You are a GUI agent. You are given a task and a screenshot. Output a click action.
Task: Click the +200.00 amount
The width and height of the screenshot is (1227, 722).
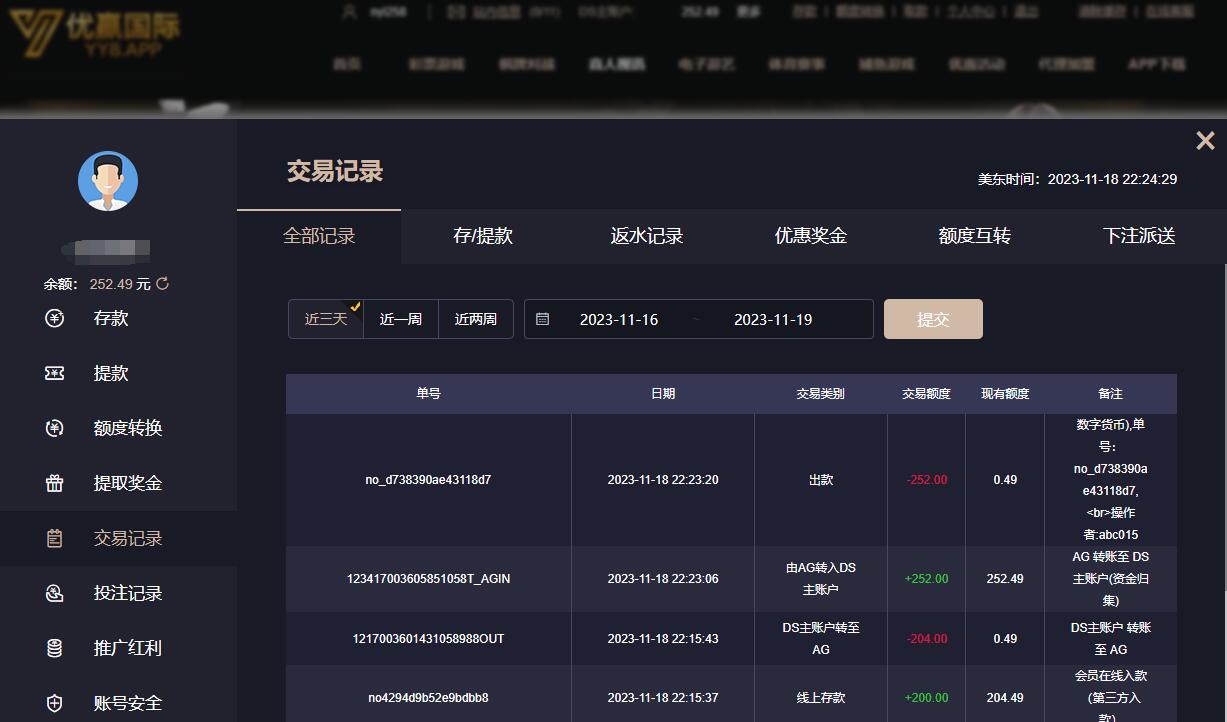point(926,698)
